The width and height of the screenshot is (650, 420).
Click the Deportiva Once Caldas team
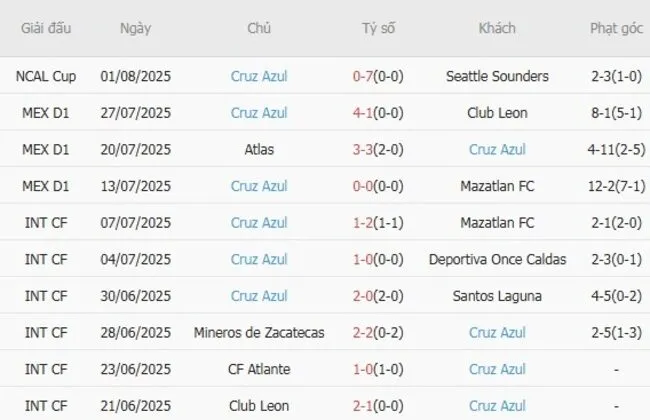pos(497,259)
